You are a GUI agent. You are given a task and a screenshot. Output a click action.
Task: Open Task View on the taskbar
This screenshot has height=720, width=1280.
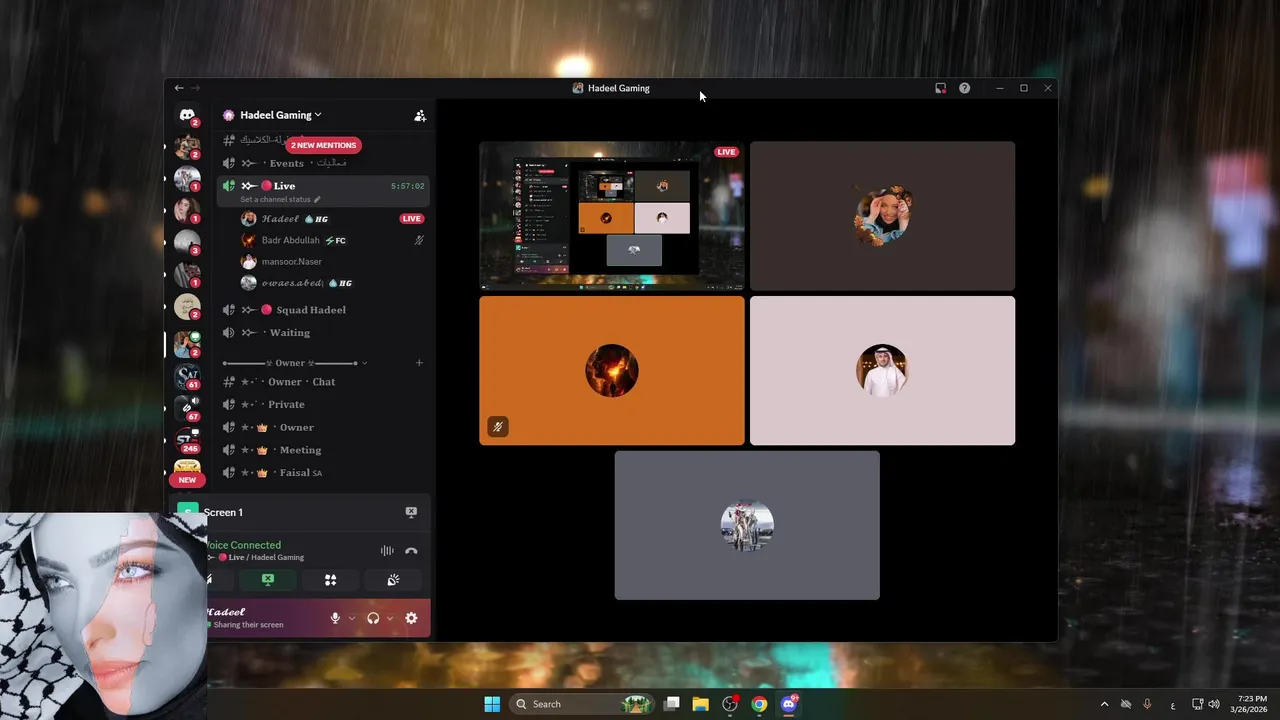(x=672, y=704)
